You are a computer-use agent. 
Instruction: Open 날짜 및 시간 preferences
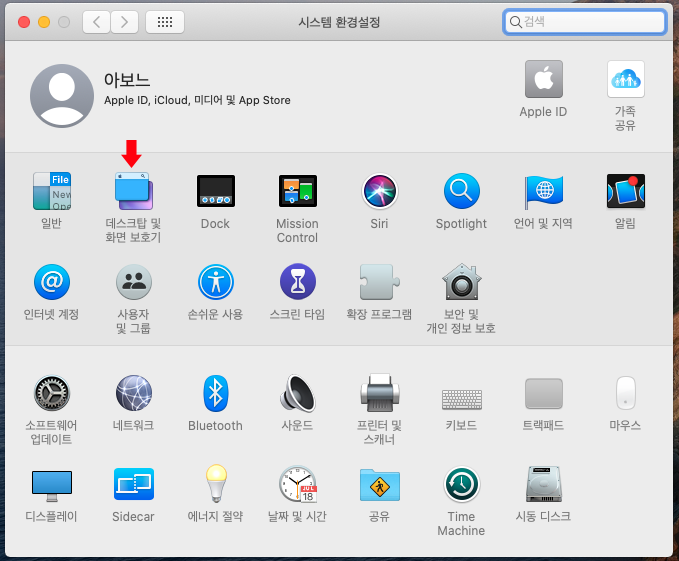(297, 484)
